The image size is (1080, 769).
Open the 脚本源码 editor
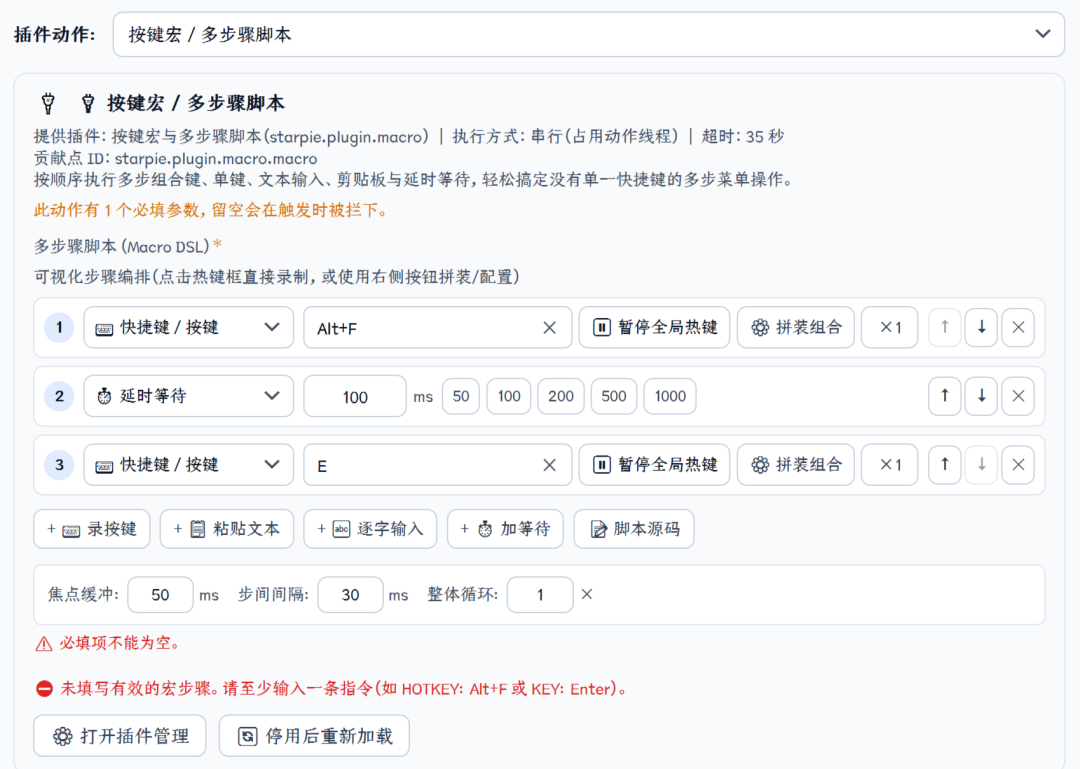tap(634, 529)
